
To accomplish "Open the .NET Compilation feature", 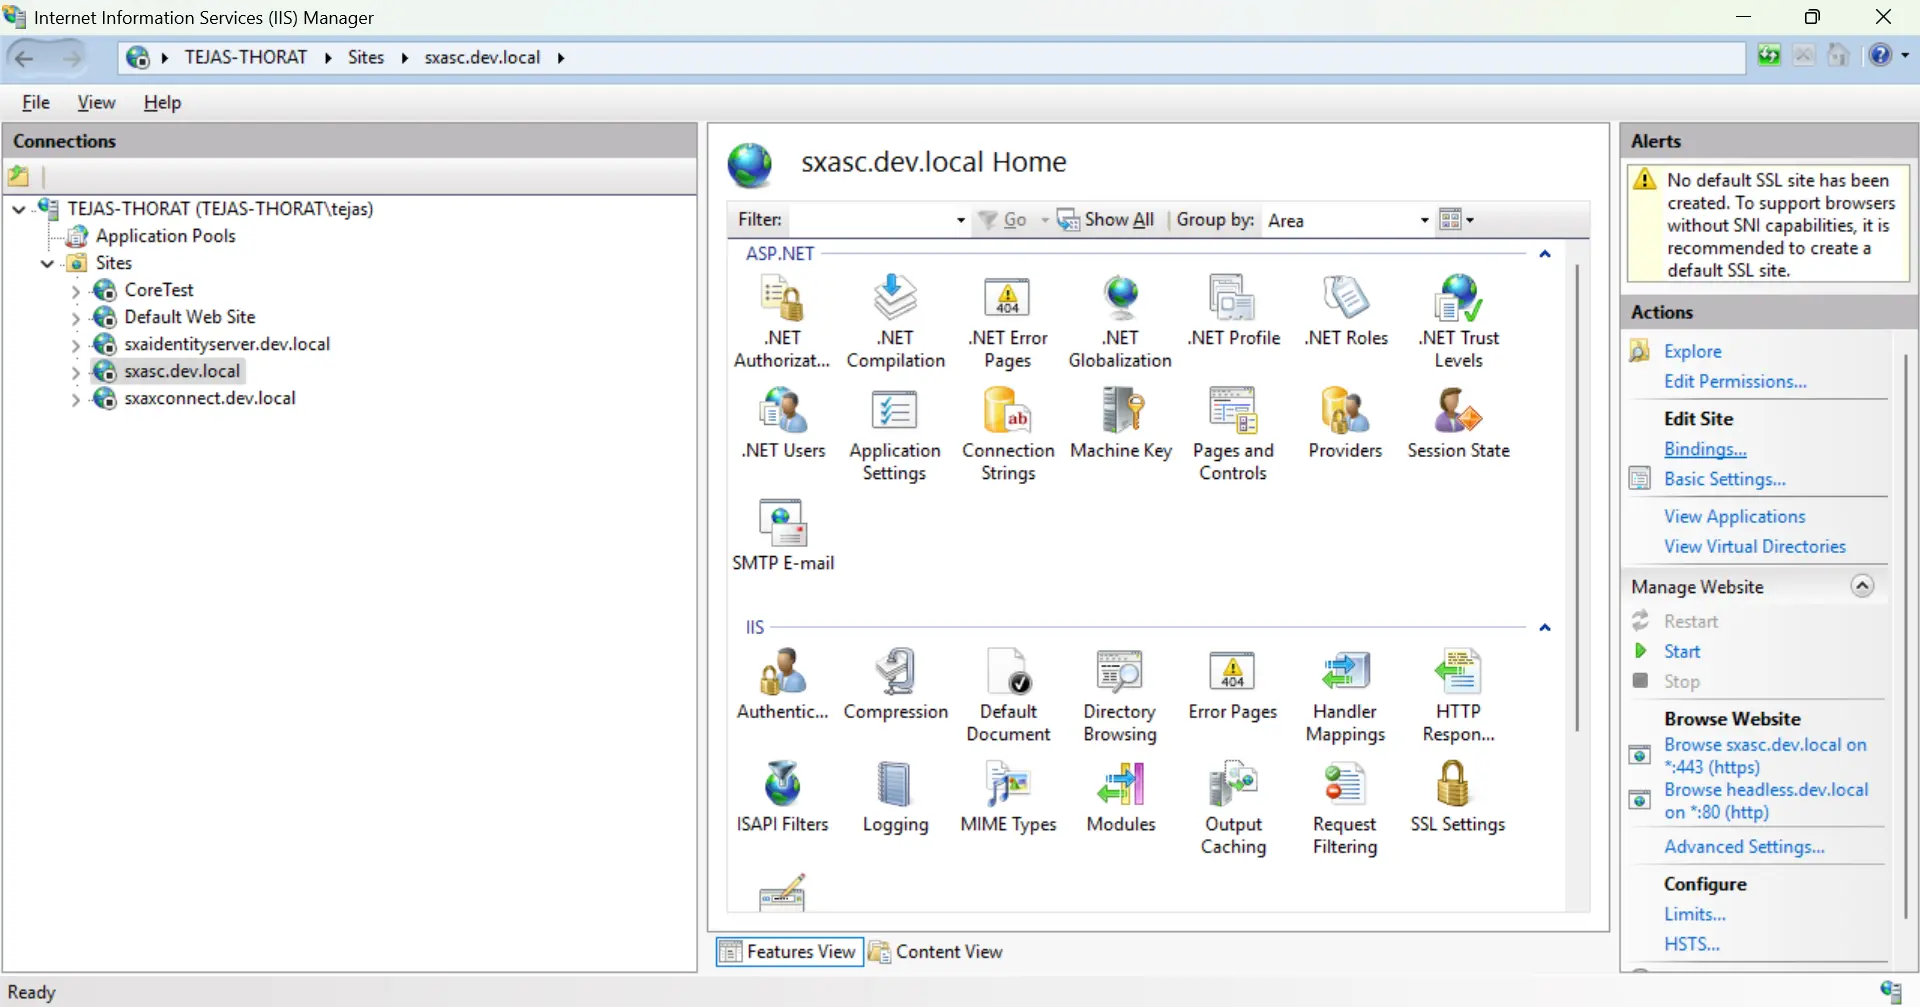I will (x=895, y=321).
